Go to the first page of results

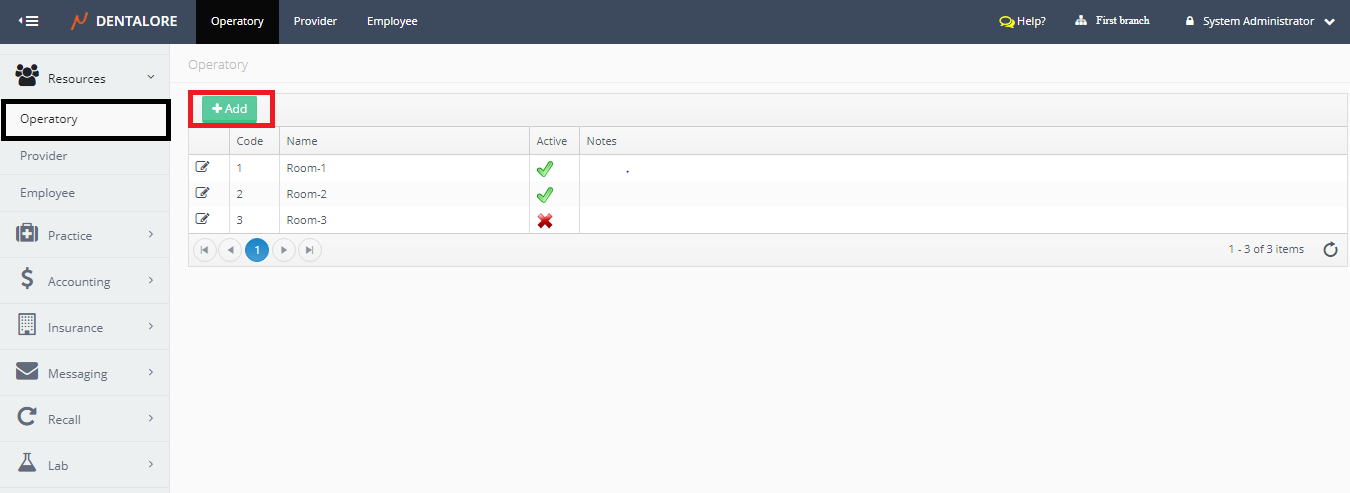pyautogui.click(x=205, y=250)
